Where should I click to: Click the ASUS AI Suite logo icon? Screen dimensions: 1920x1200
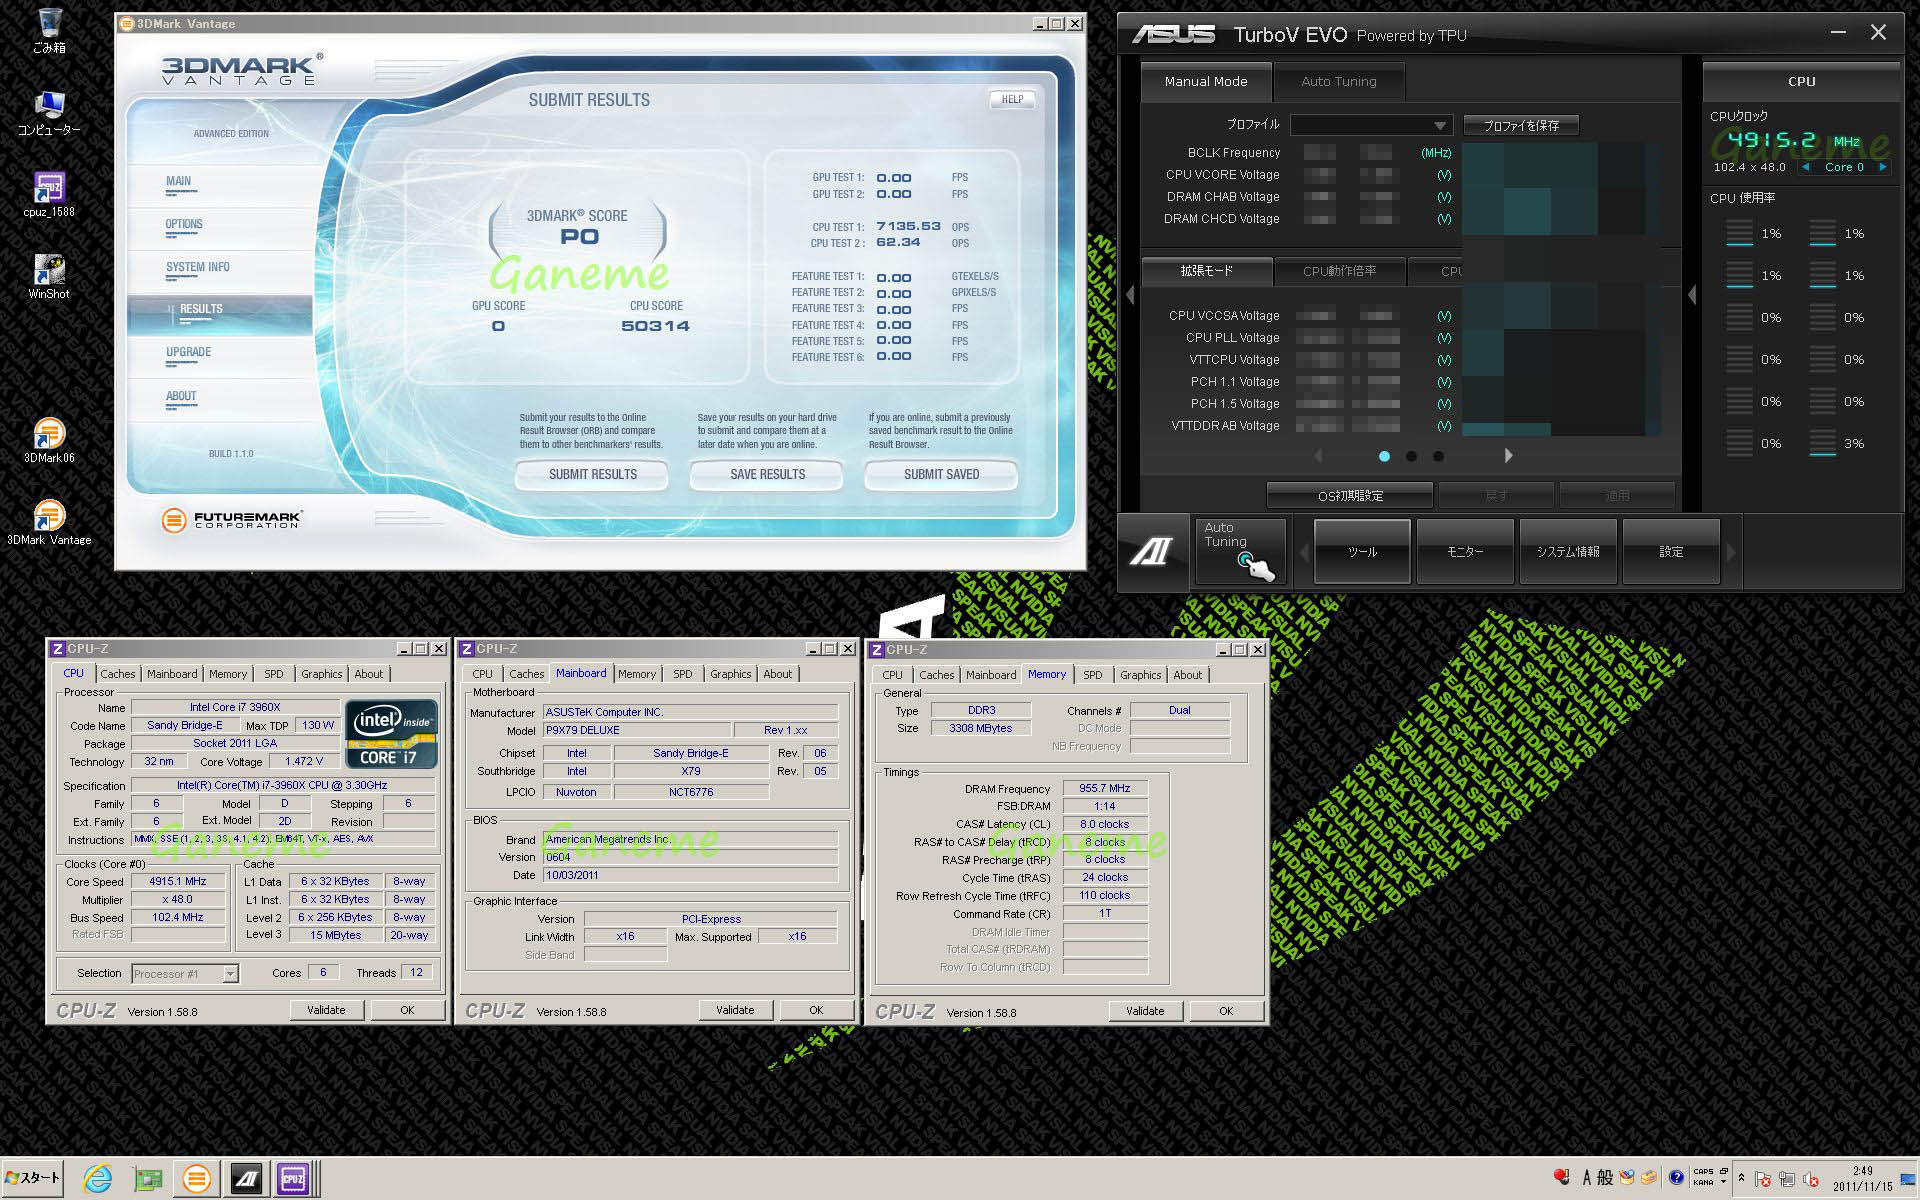[1153, 551]
